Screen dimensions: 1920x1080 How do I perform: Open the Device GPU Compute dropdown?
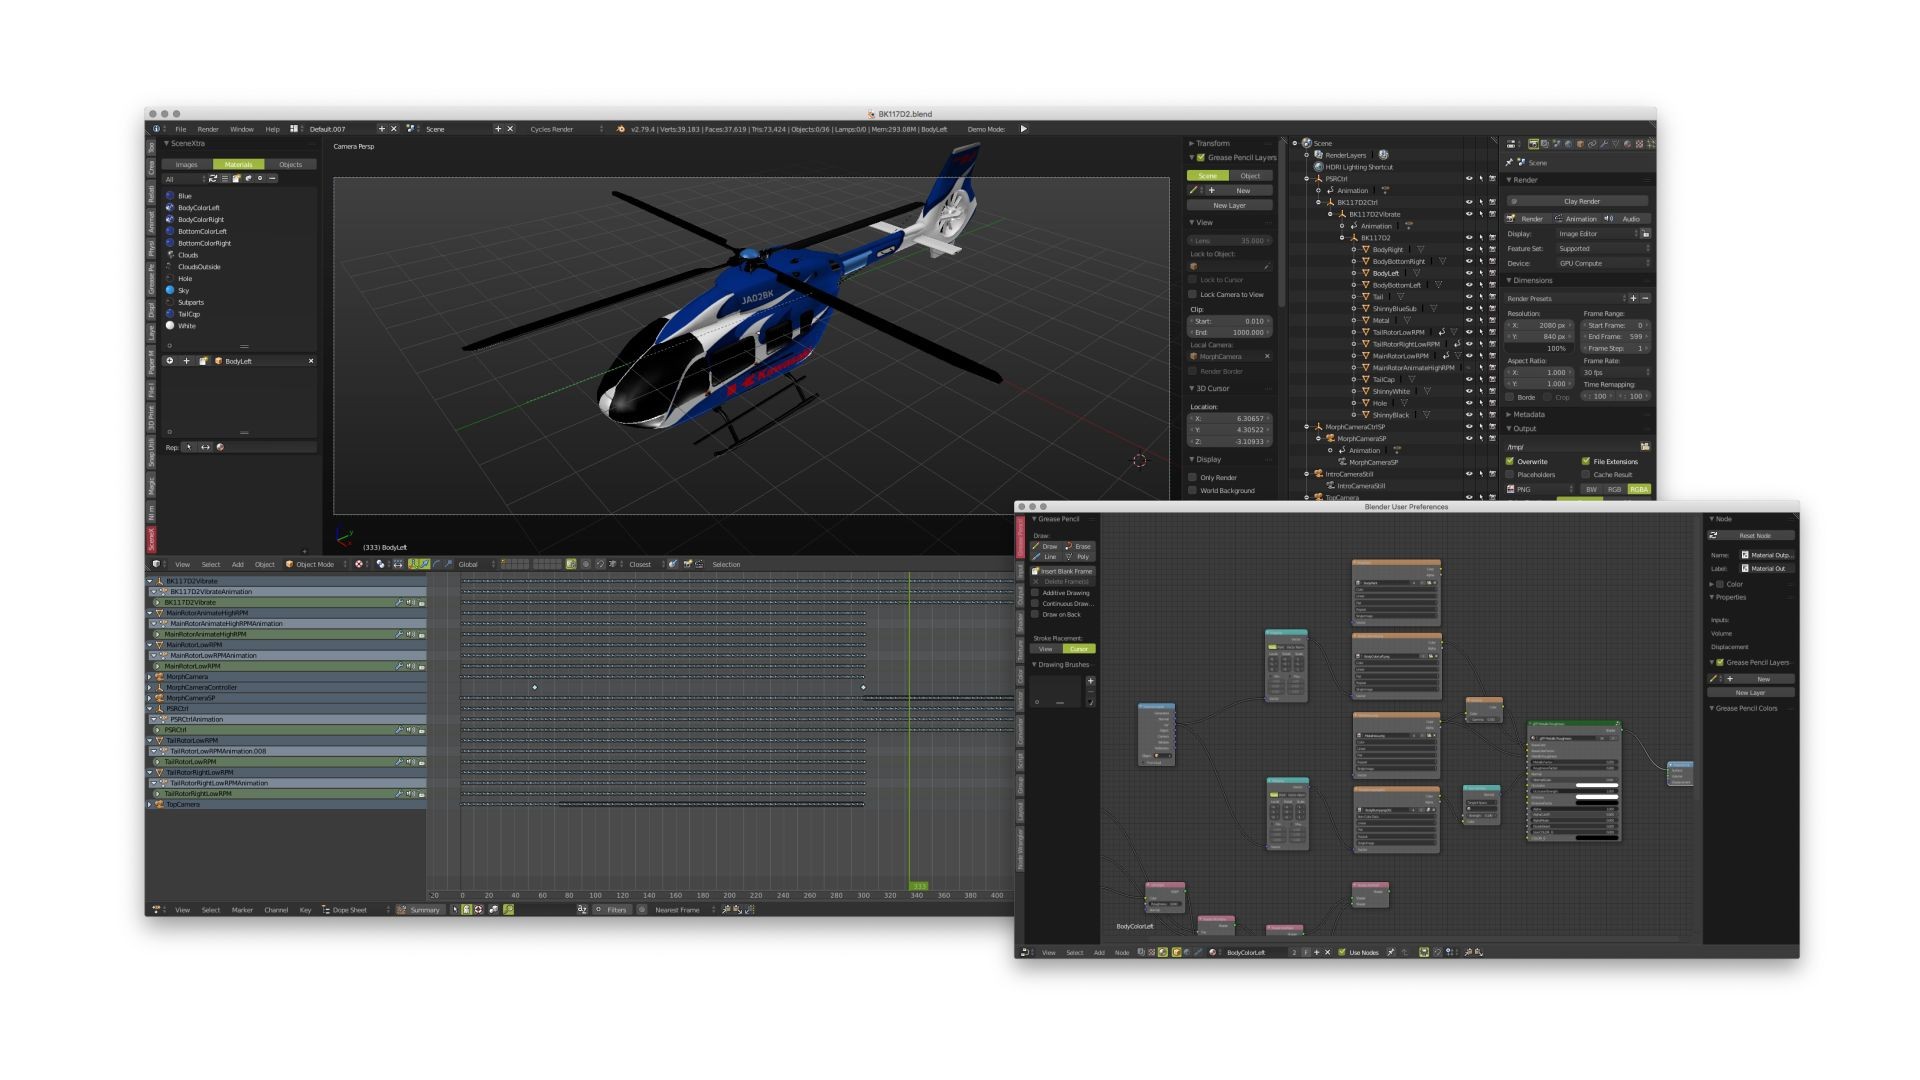(x=1602, y=264)
